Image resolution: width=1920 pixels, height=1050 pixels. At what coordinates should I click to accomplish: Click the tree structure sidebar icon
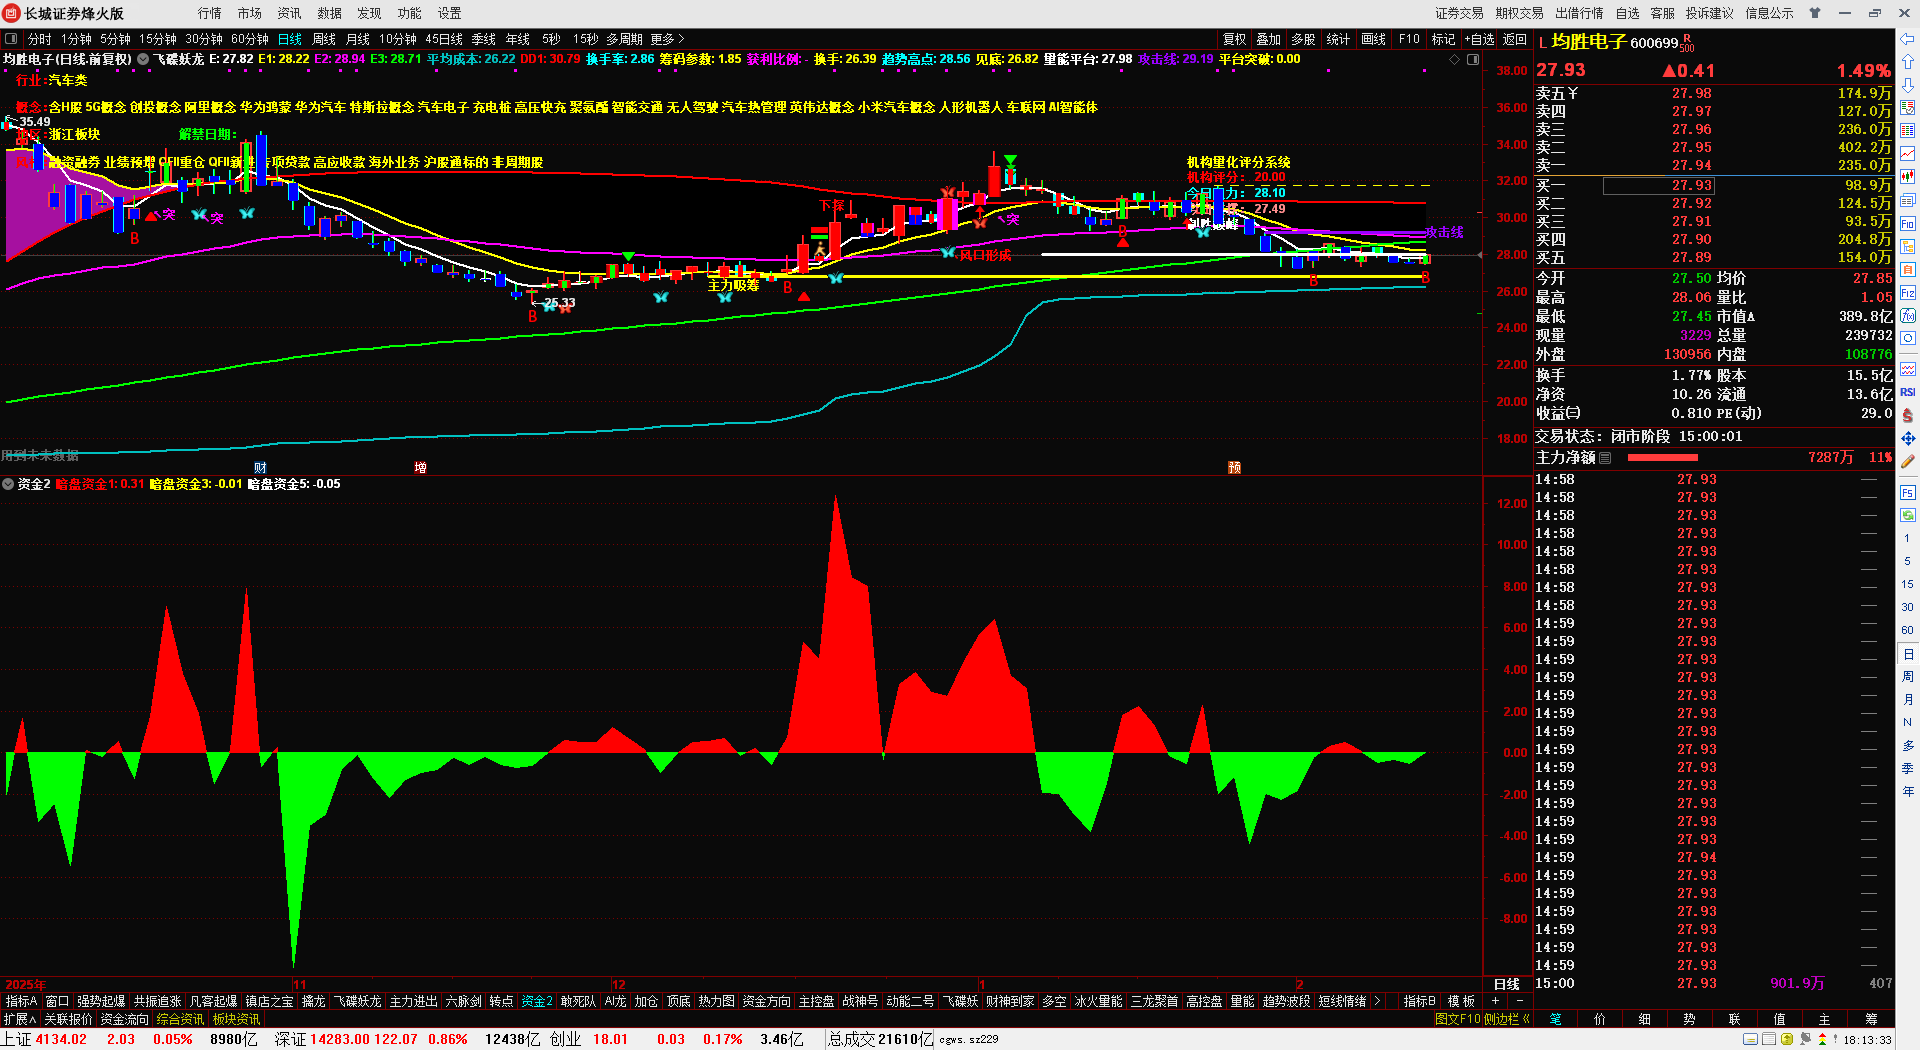[1908, 247]
